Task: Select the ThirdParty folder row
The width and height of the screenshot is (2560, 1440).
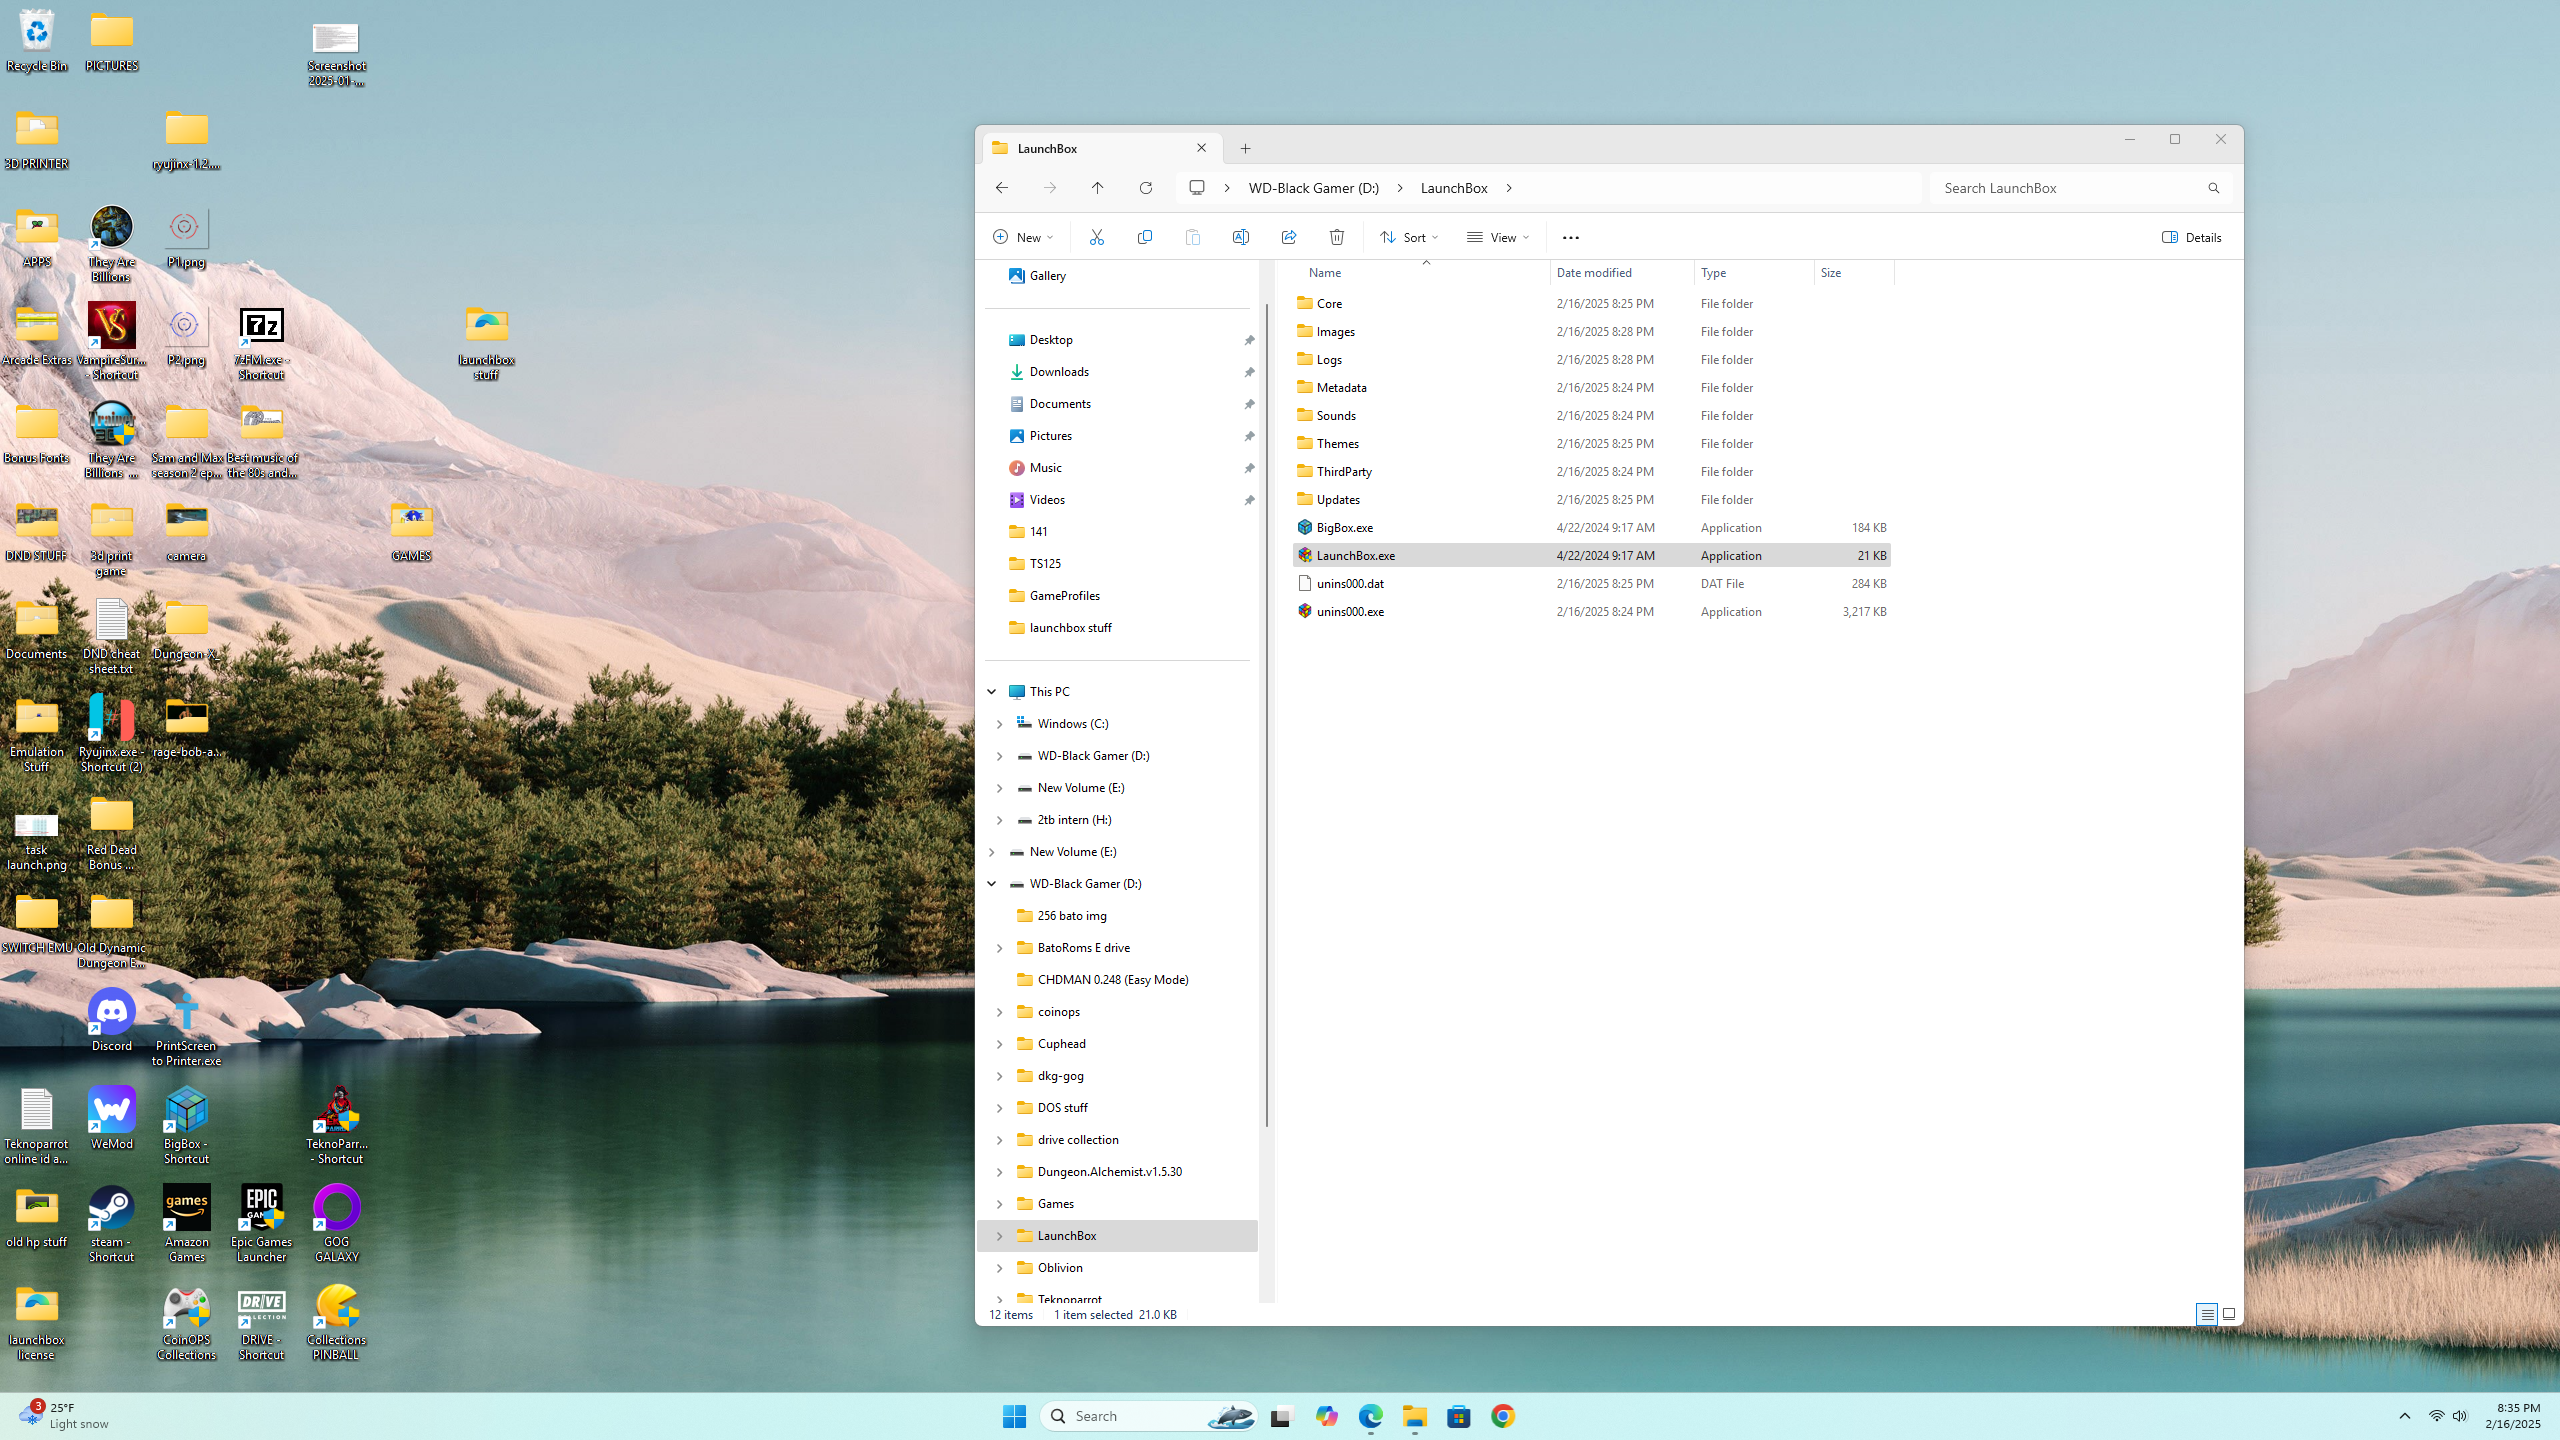Action: (1590, 471)
